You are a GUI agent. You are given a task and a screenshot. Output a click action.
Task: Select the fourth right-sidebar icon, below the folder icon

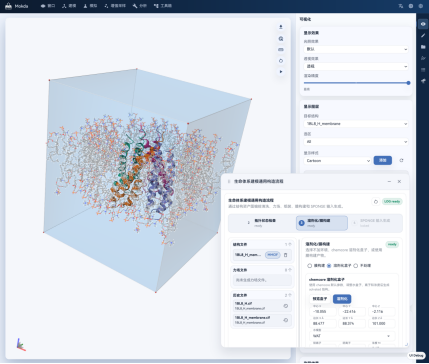[x=423, y=58]
